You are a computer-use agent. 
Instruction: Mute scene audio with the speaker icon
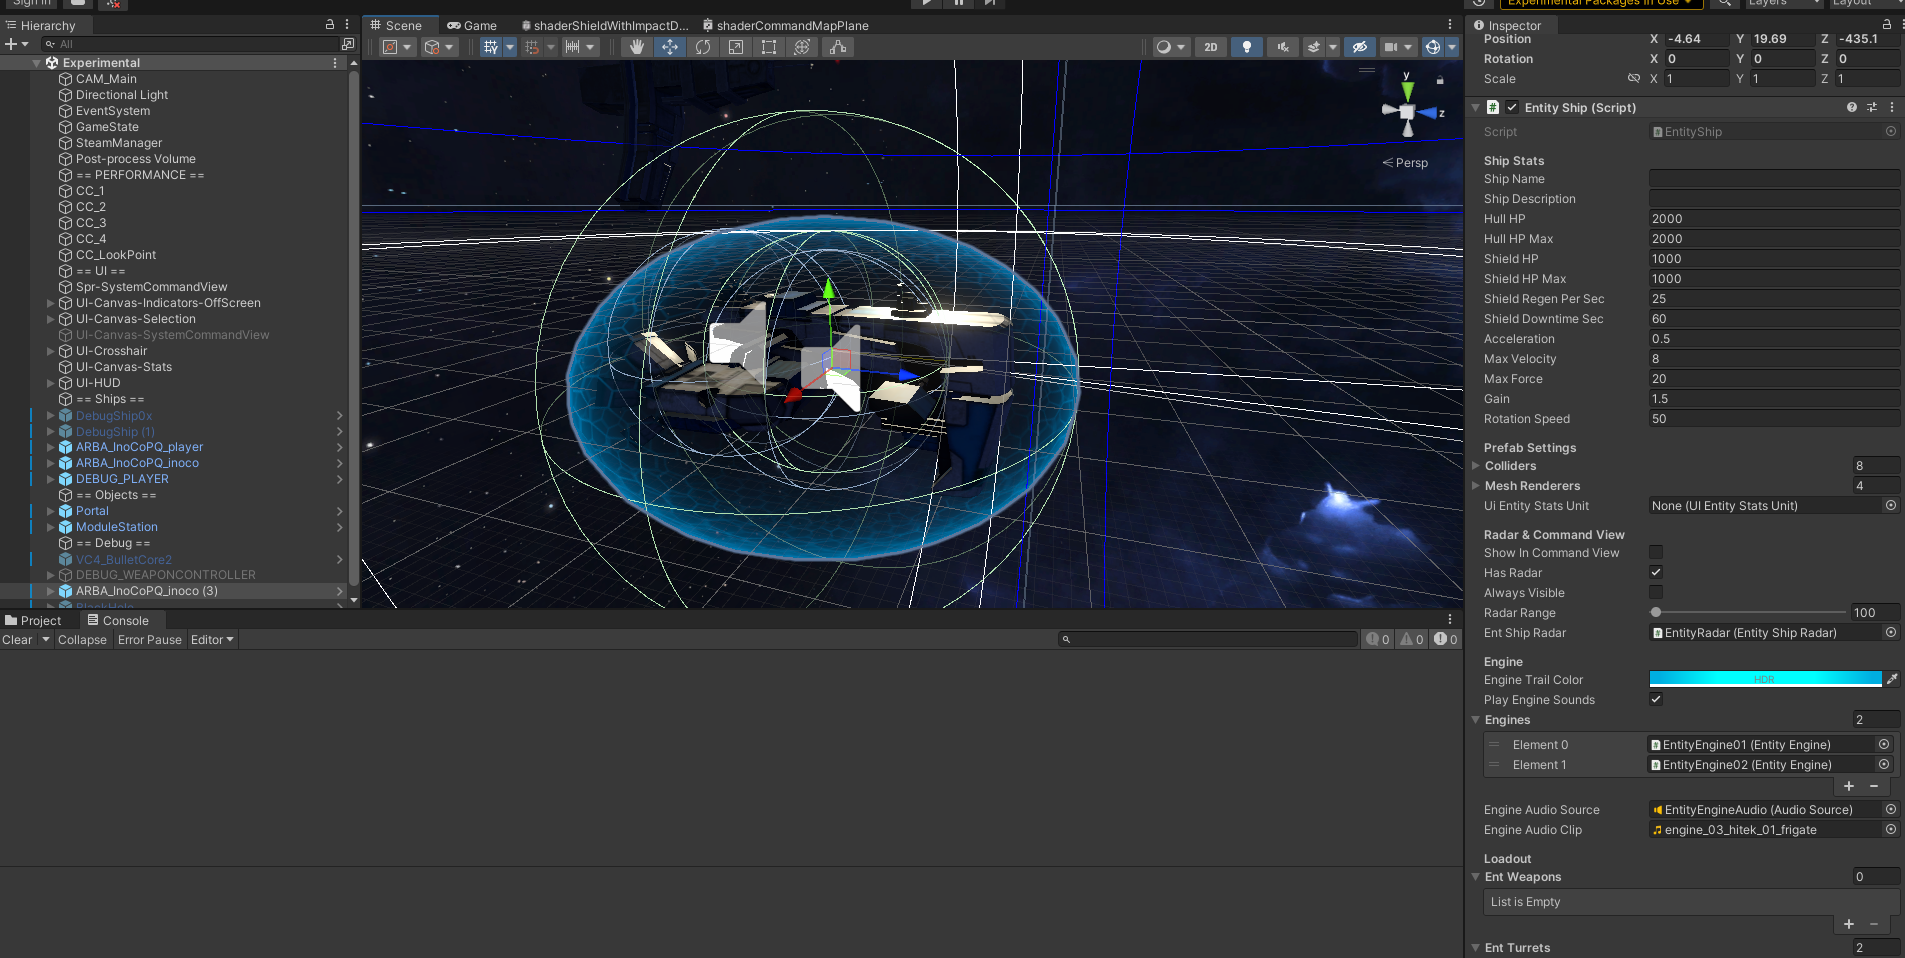tap(1282, 47)
